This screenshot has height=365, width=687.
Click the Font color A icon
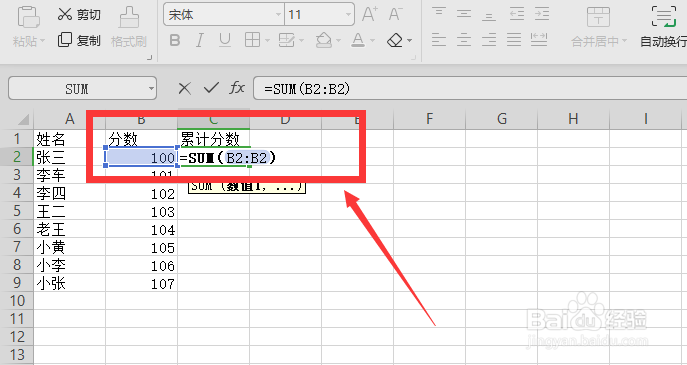358,40
